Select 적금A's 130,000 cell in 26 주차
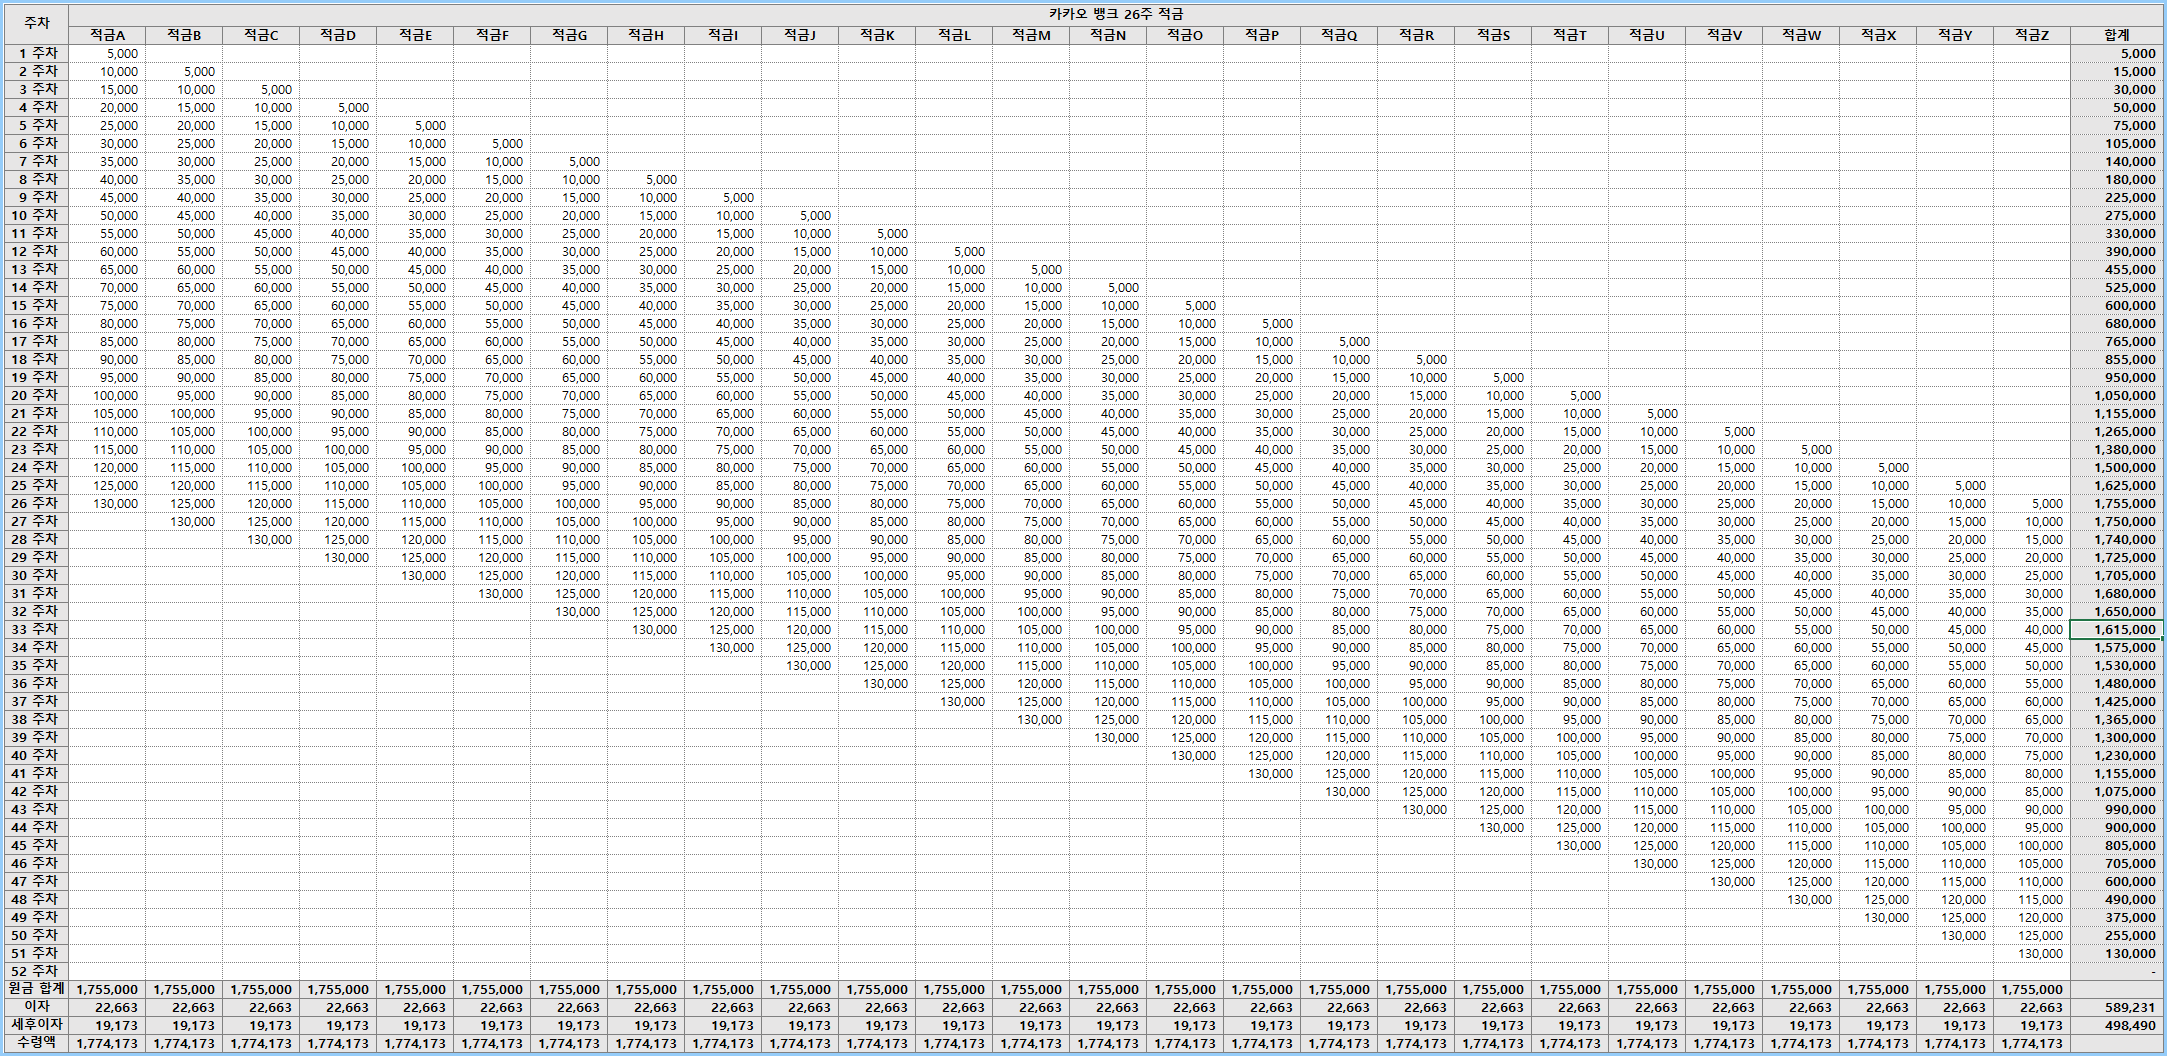Screen dimensions: 2167x1056 [107, 503]
